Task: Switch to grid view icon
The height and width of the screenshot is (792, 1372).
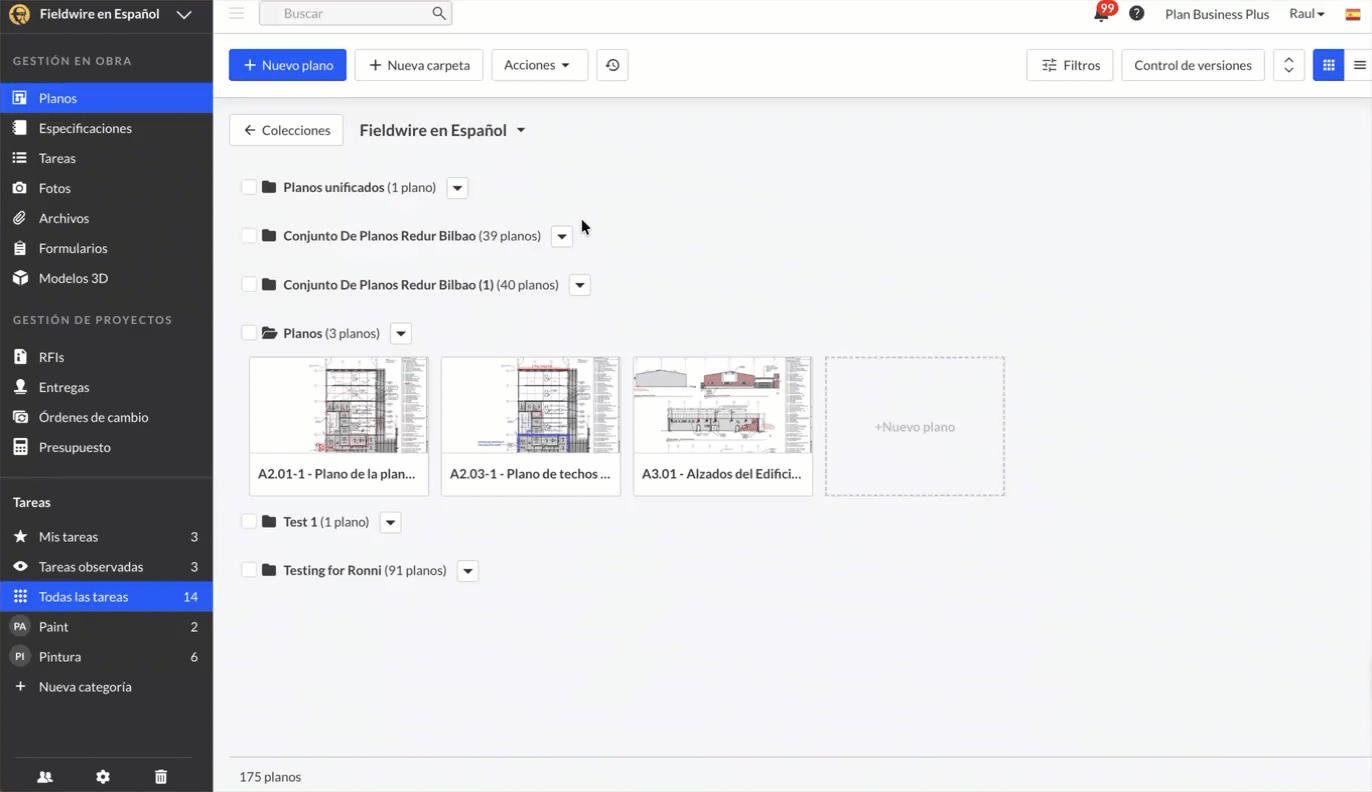Action: [1328, 65]
